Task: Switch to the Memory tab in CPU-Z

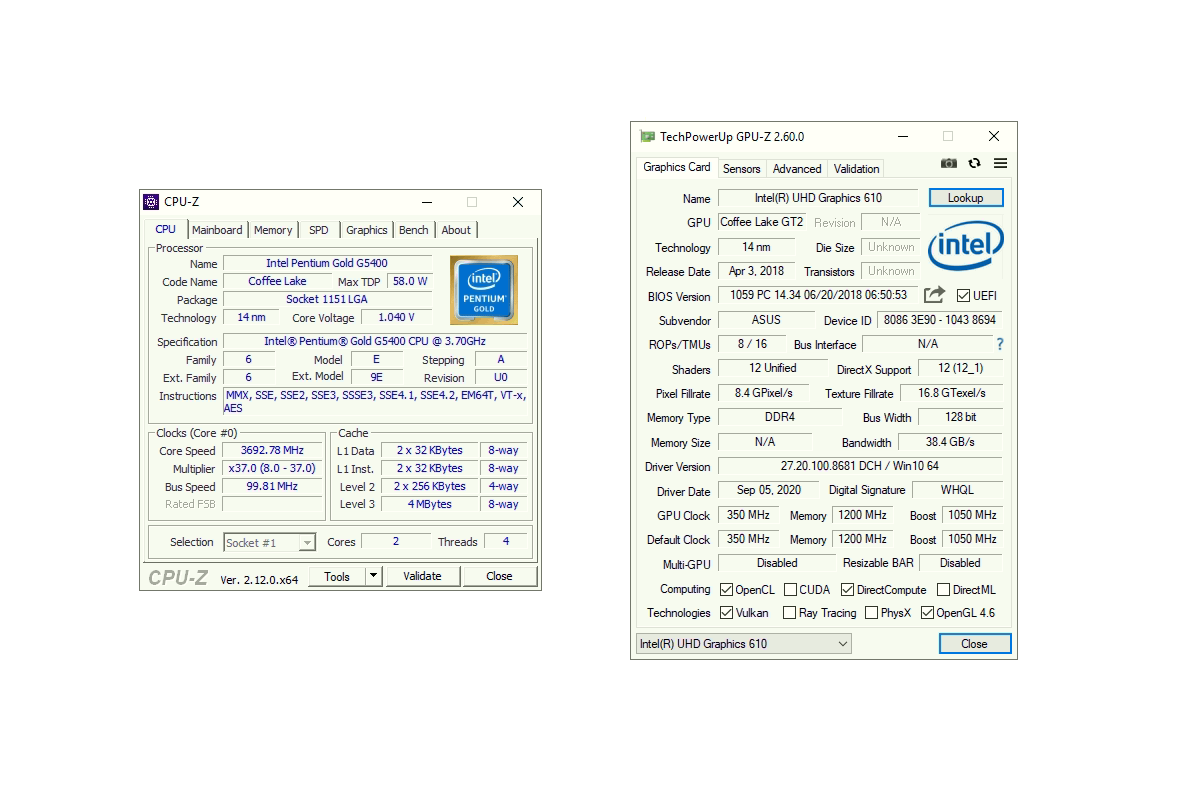Action: [273, 230]
